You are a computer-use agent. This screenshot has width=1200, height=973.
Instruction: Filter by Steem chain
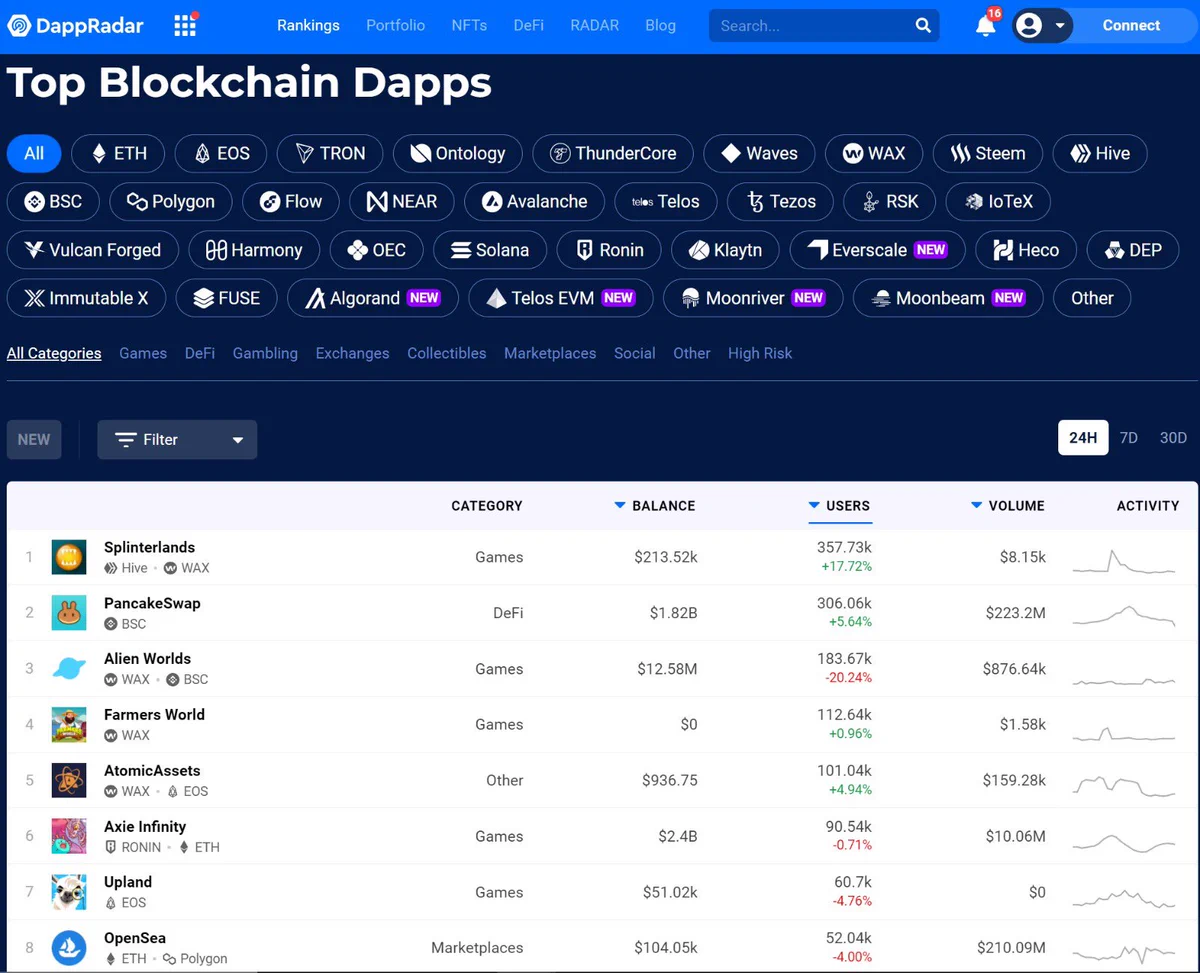[x=988, y=154]
